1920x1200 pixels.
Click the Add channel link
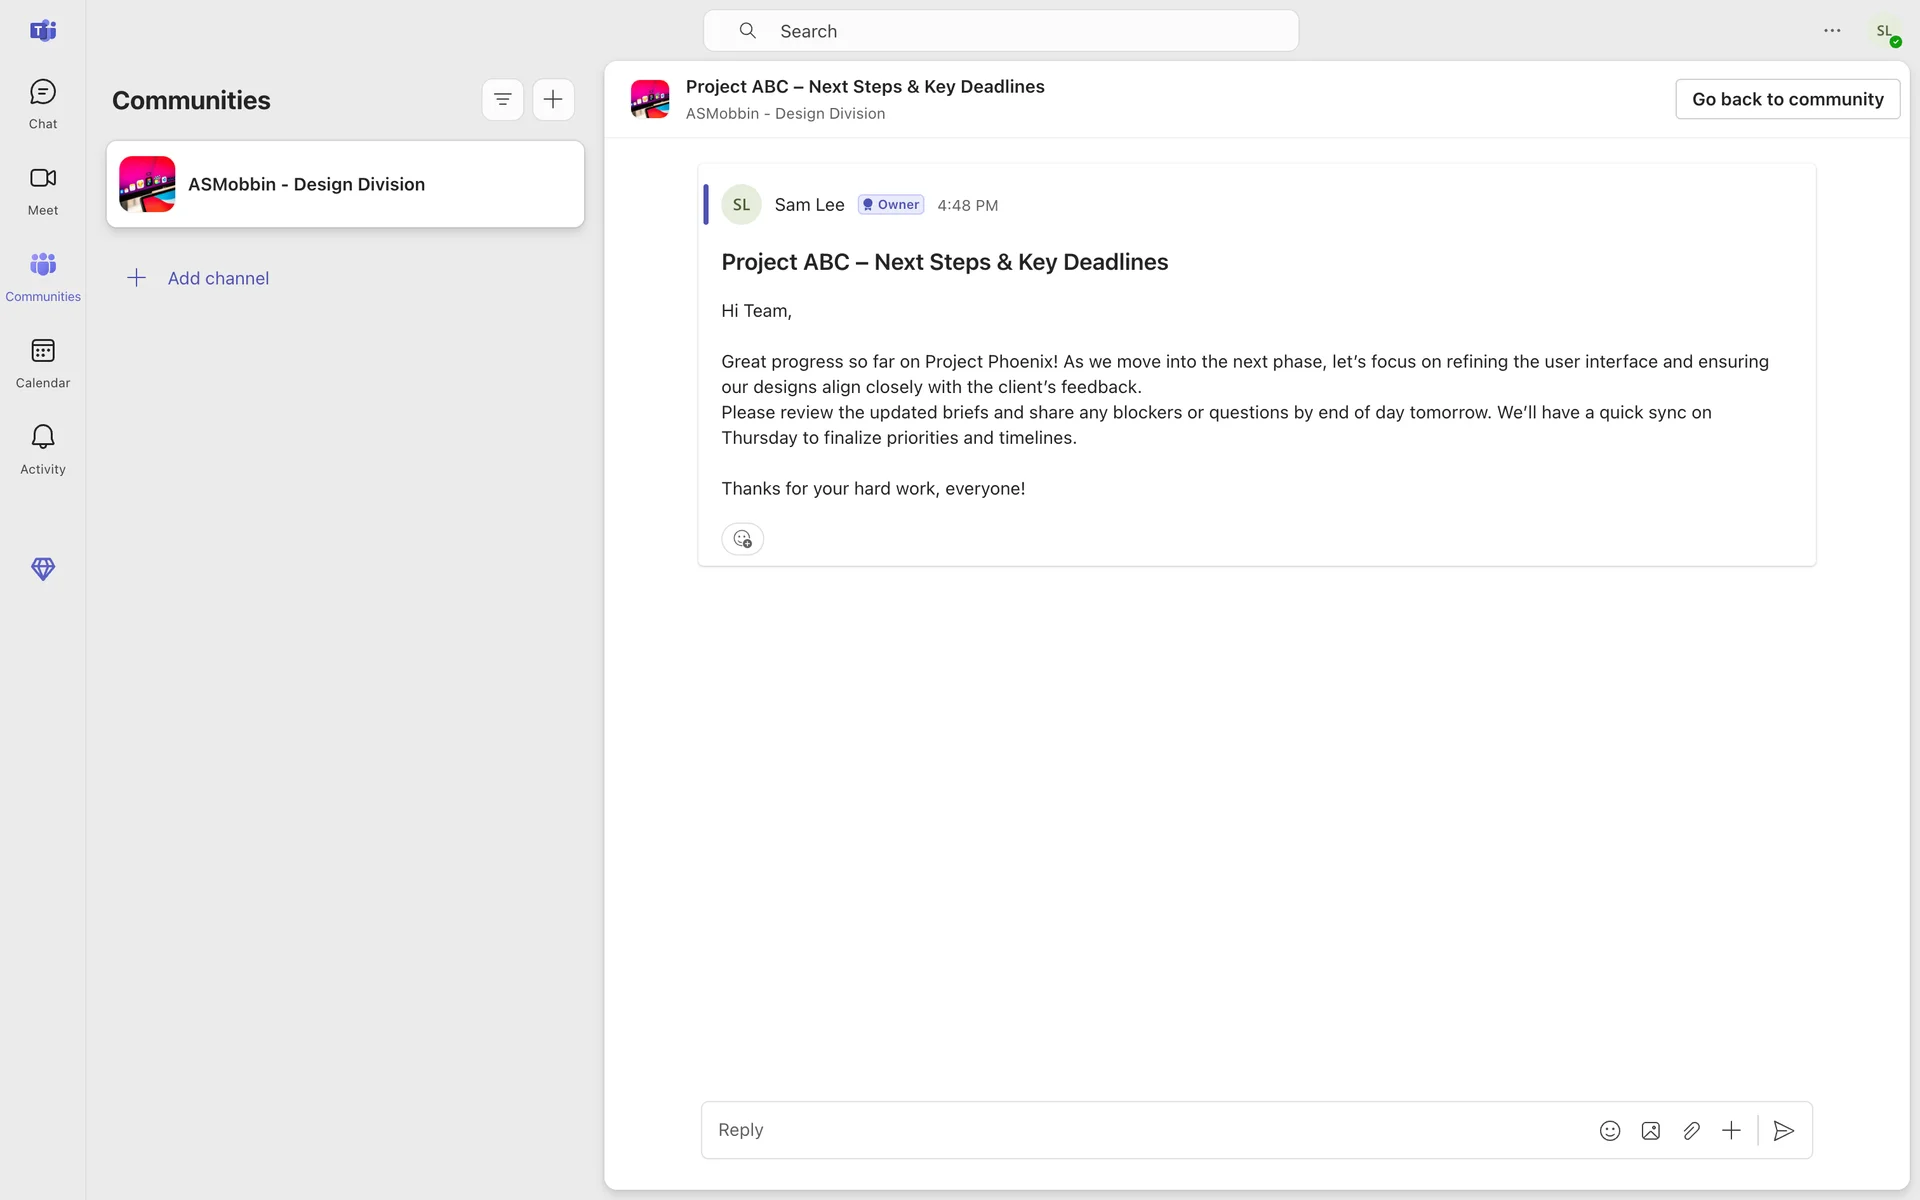217,278
